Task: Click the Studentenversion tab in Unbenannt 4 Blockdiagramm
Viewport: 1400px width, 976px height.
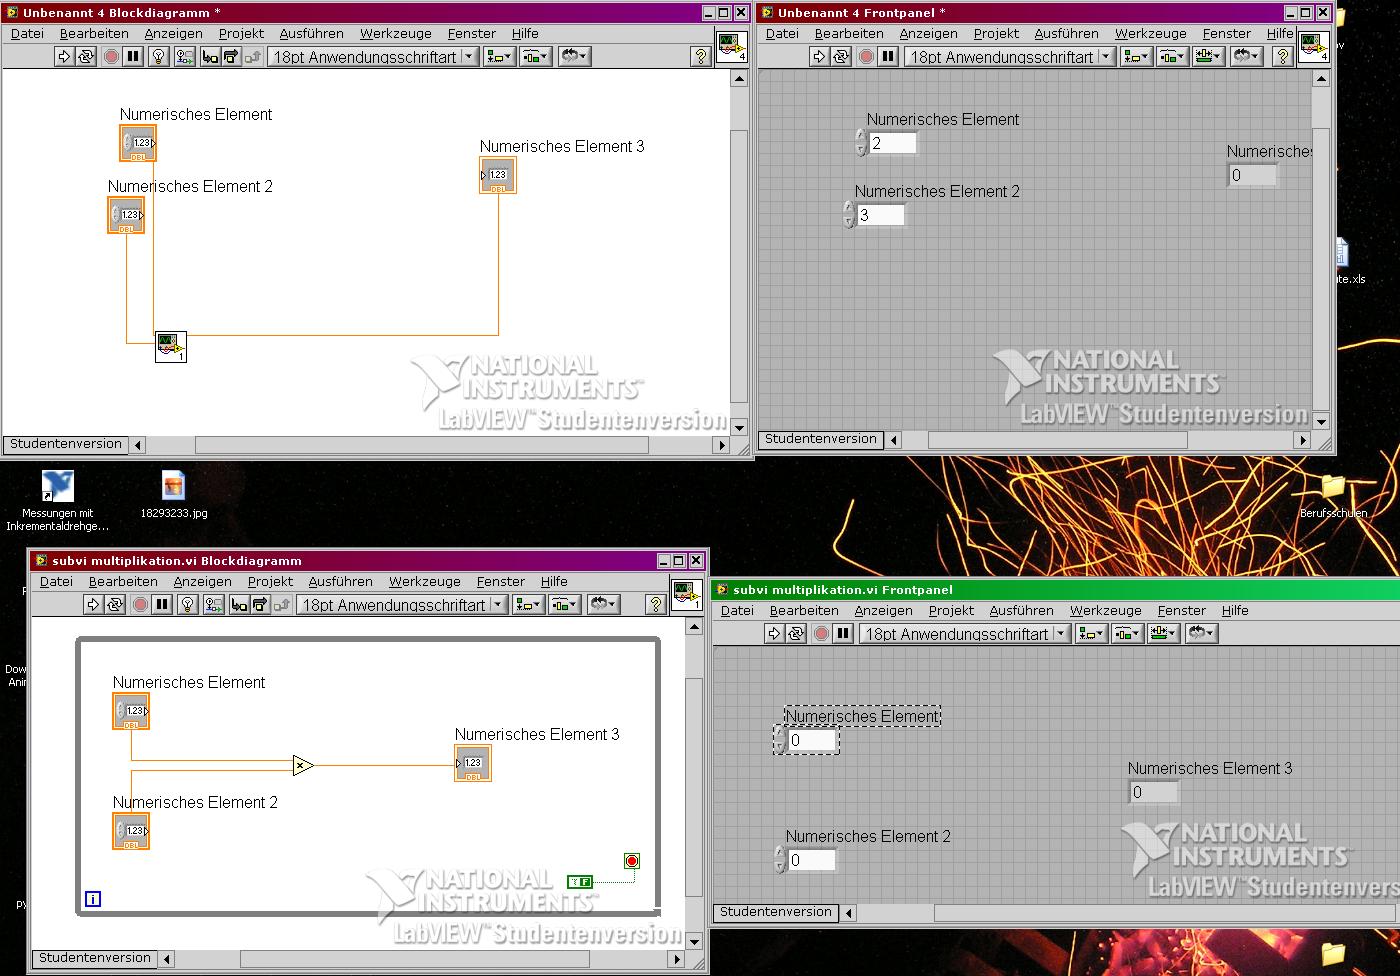Action: (66, 444)
